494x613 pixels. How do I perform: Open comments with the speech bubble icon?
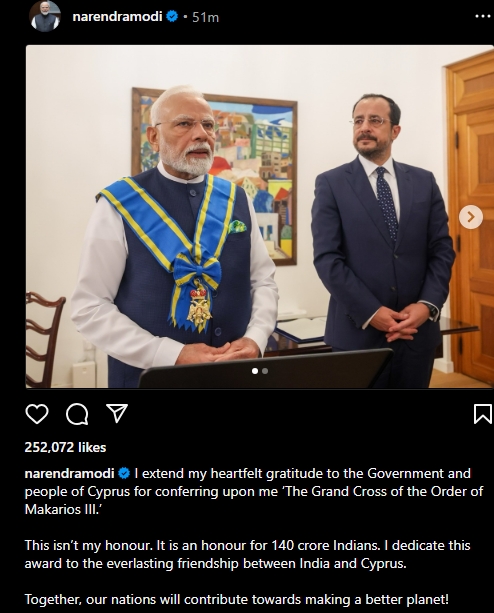(x=77, y=414)
